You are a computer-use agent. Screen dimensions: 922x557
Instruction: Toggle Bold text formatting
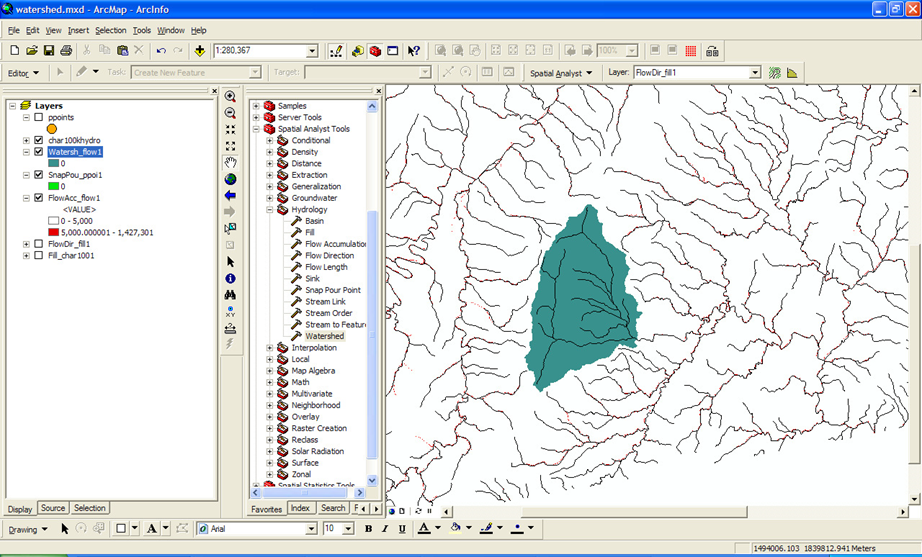click(368, 529)
